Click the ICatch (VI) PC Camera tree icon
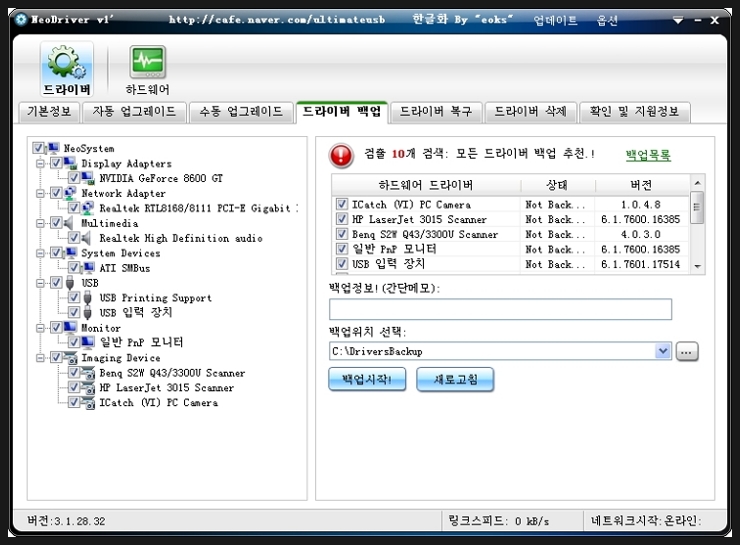This screenshot has height=545, width=740. pyautogui.click(x=90, y=403)
